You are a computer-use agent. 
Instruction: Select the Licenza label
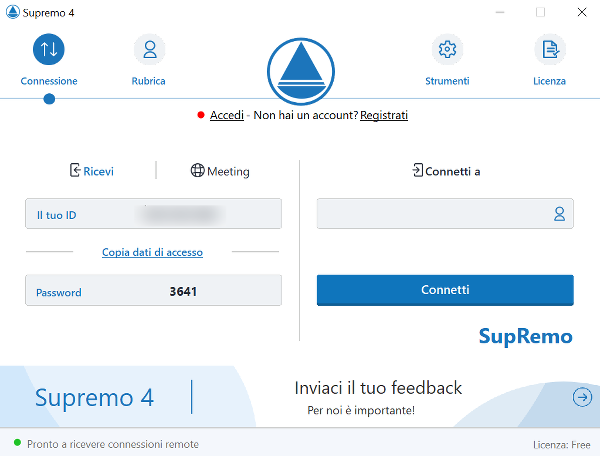coord(549,81)
